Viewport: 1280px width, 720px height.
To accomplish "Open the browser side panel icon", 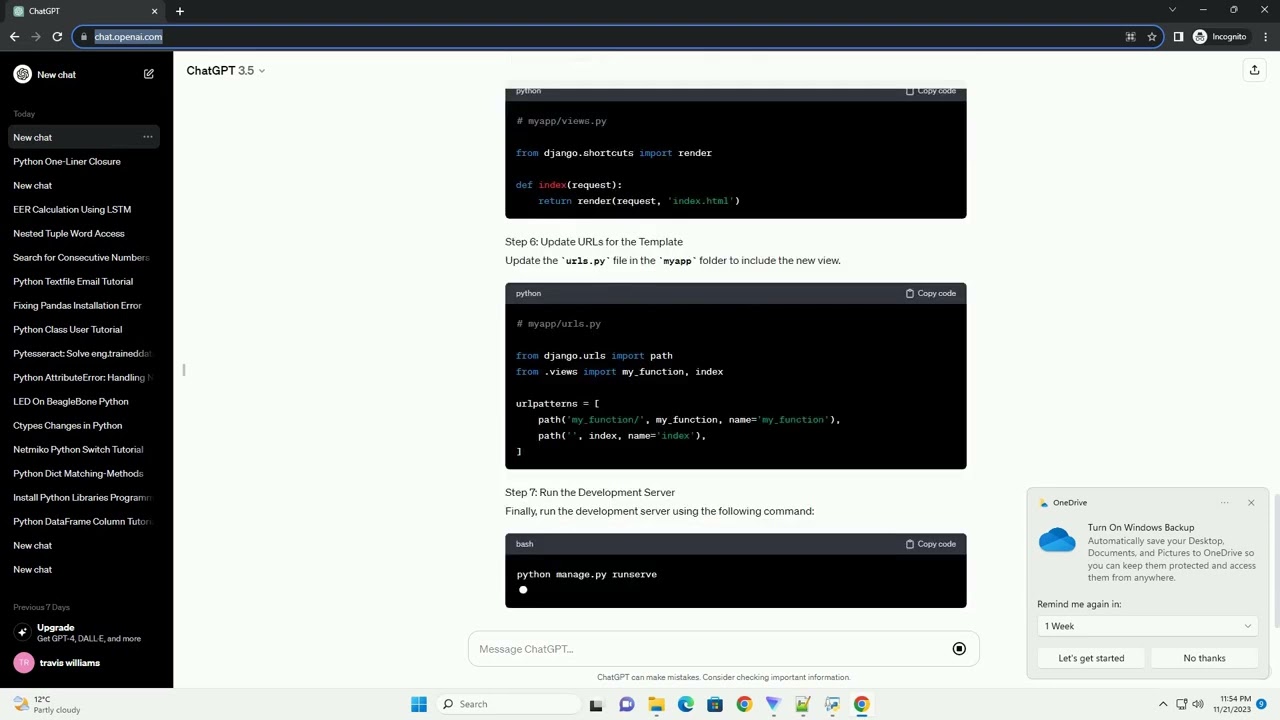I will pos(1178,37).
